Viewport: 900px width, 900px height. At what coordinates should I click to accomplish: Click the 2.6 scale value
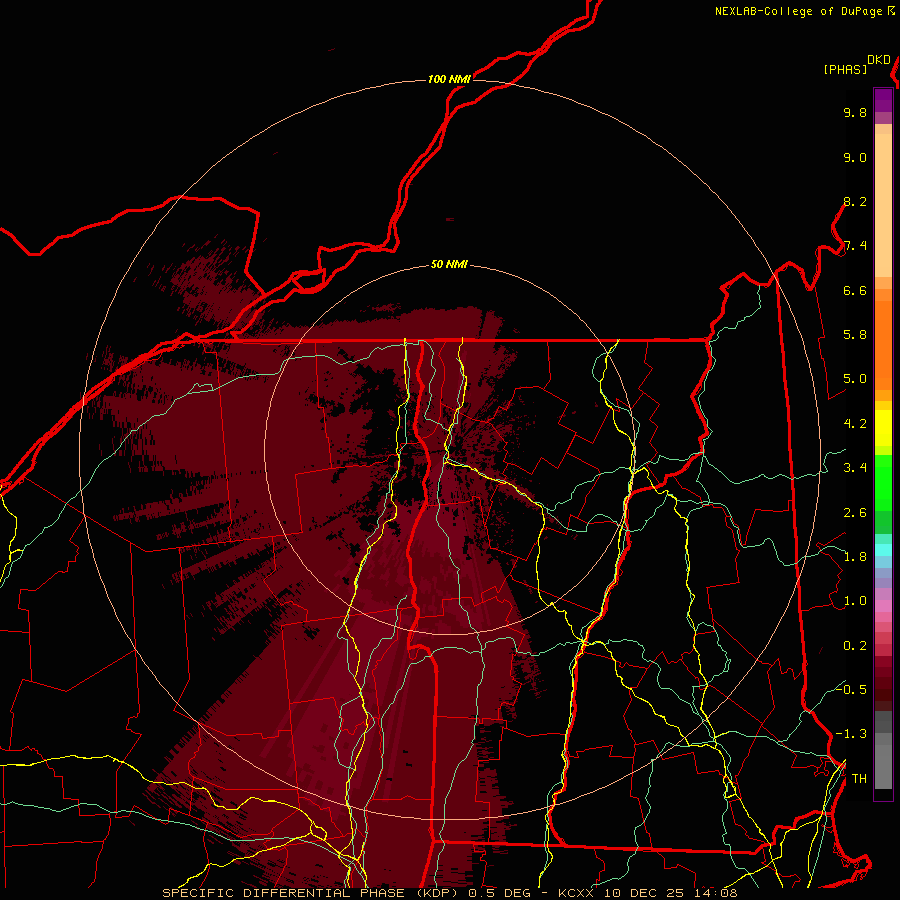(x=855, y=513)
